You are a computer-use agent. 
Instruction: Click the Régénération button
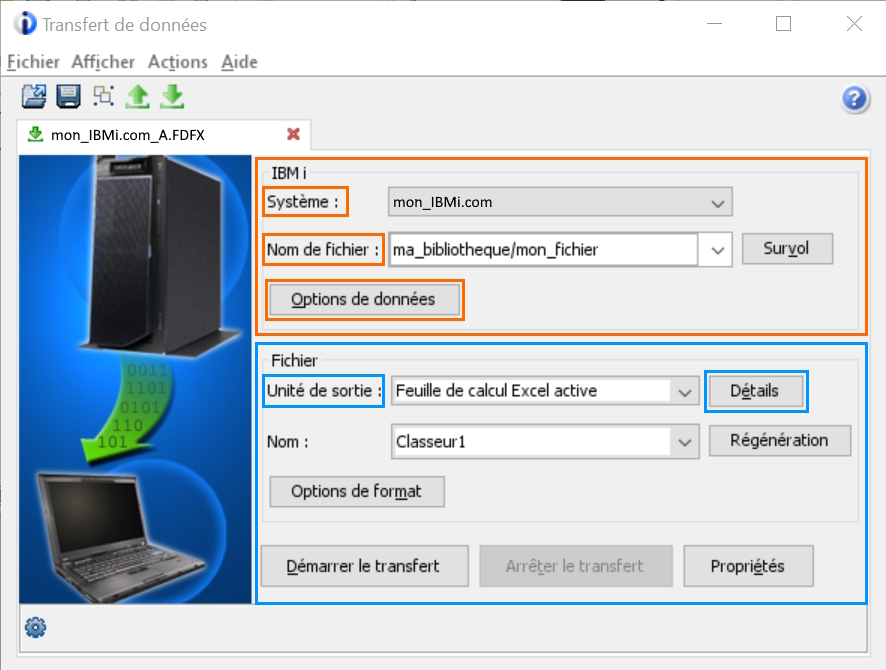coord(780,441)
